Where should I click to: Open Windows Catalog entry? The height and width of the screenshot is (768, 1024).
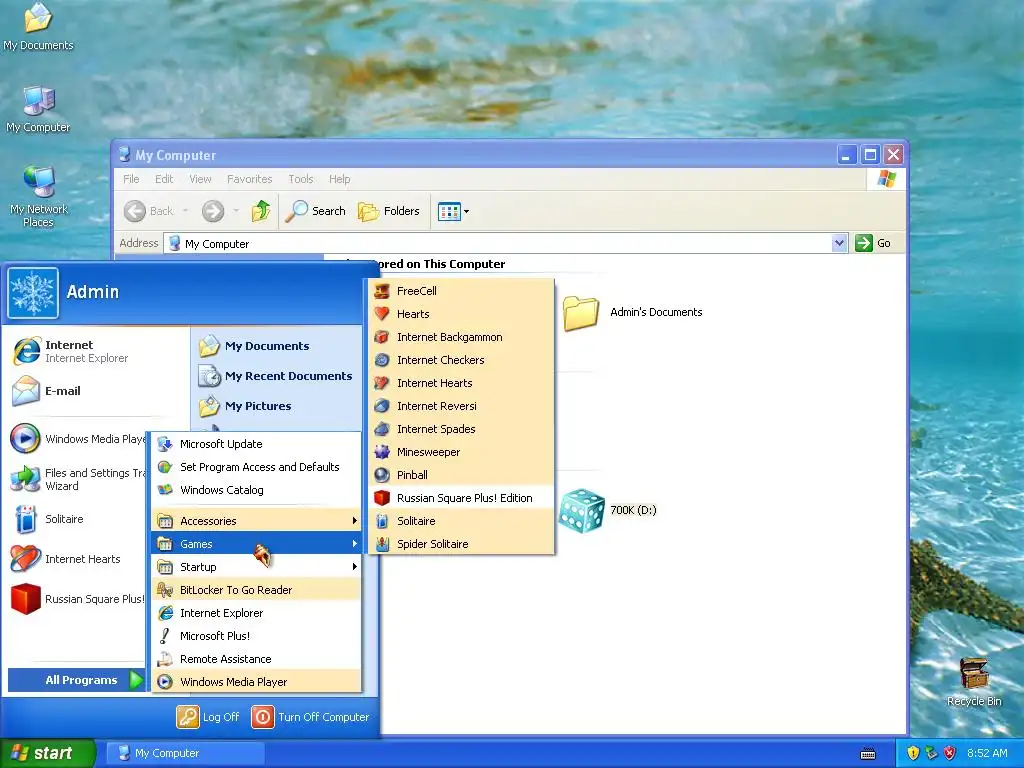coord(256,490)
